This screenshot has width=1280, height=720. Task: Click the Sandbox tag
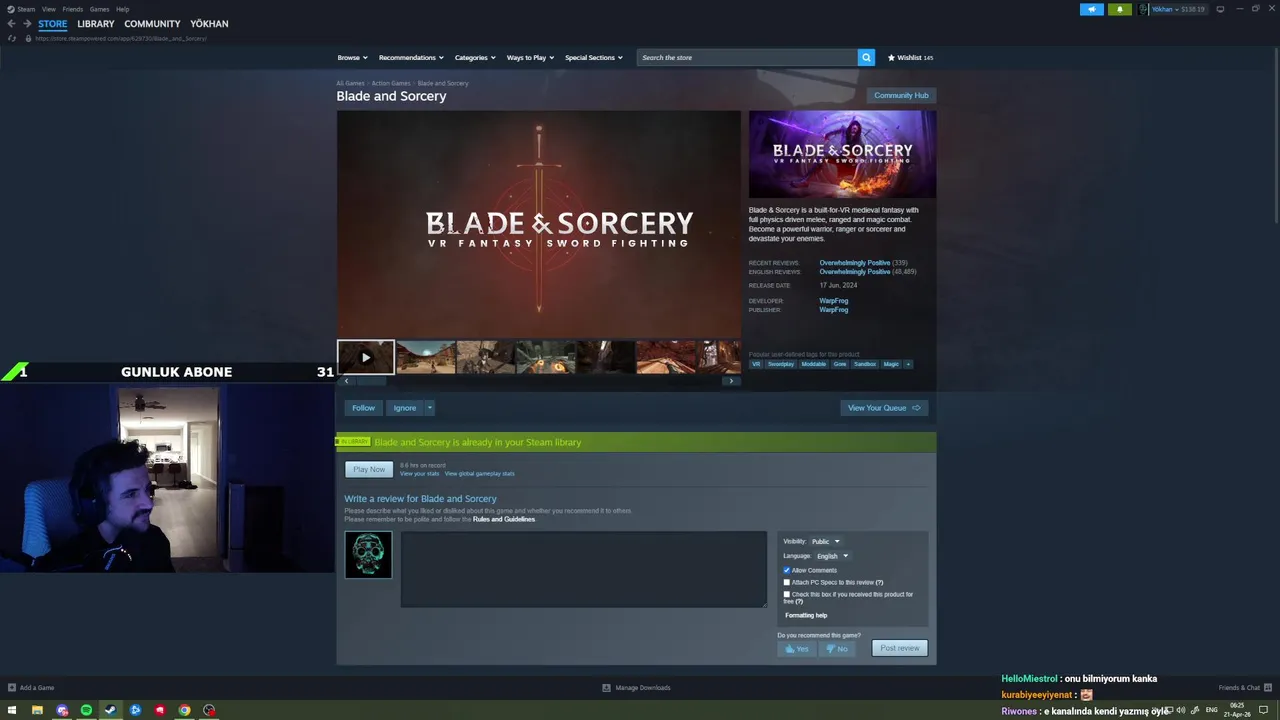(x=865, y=364)
